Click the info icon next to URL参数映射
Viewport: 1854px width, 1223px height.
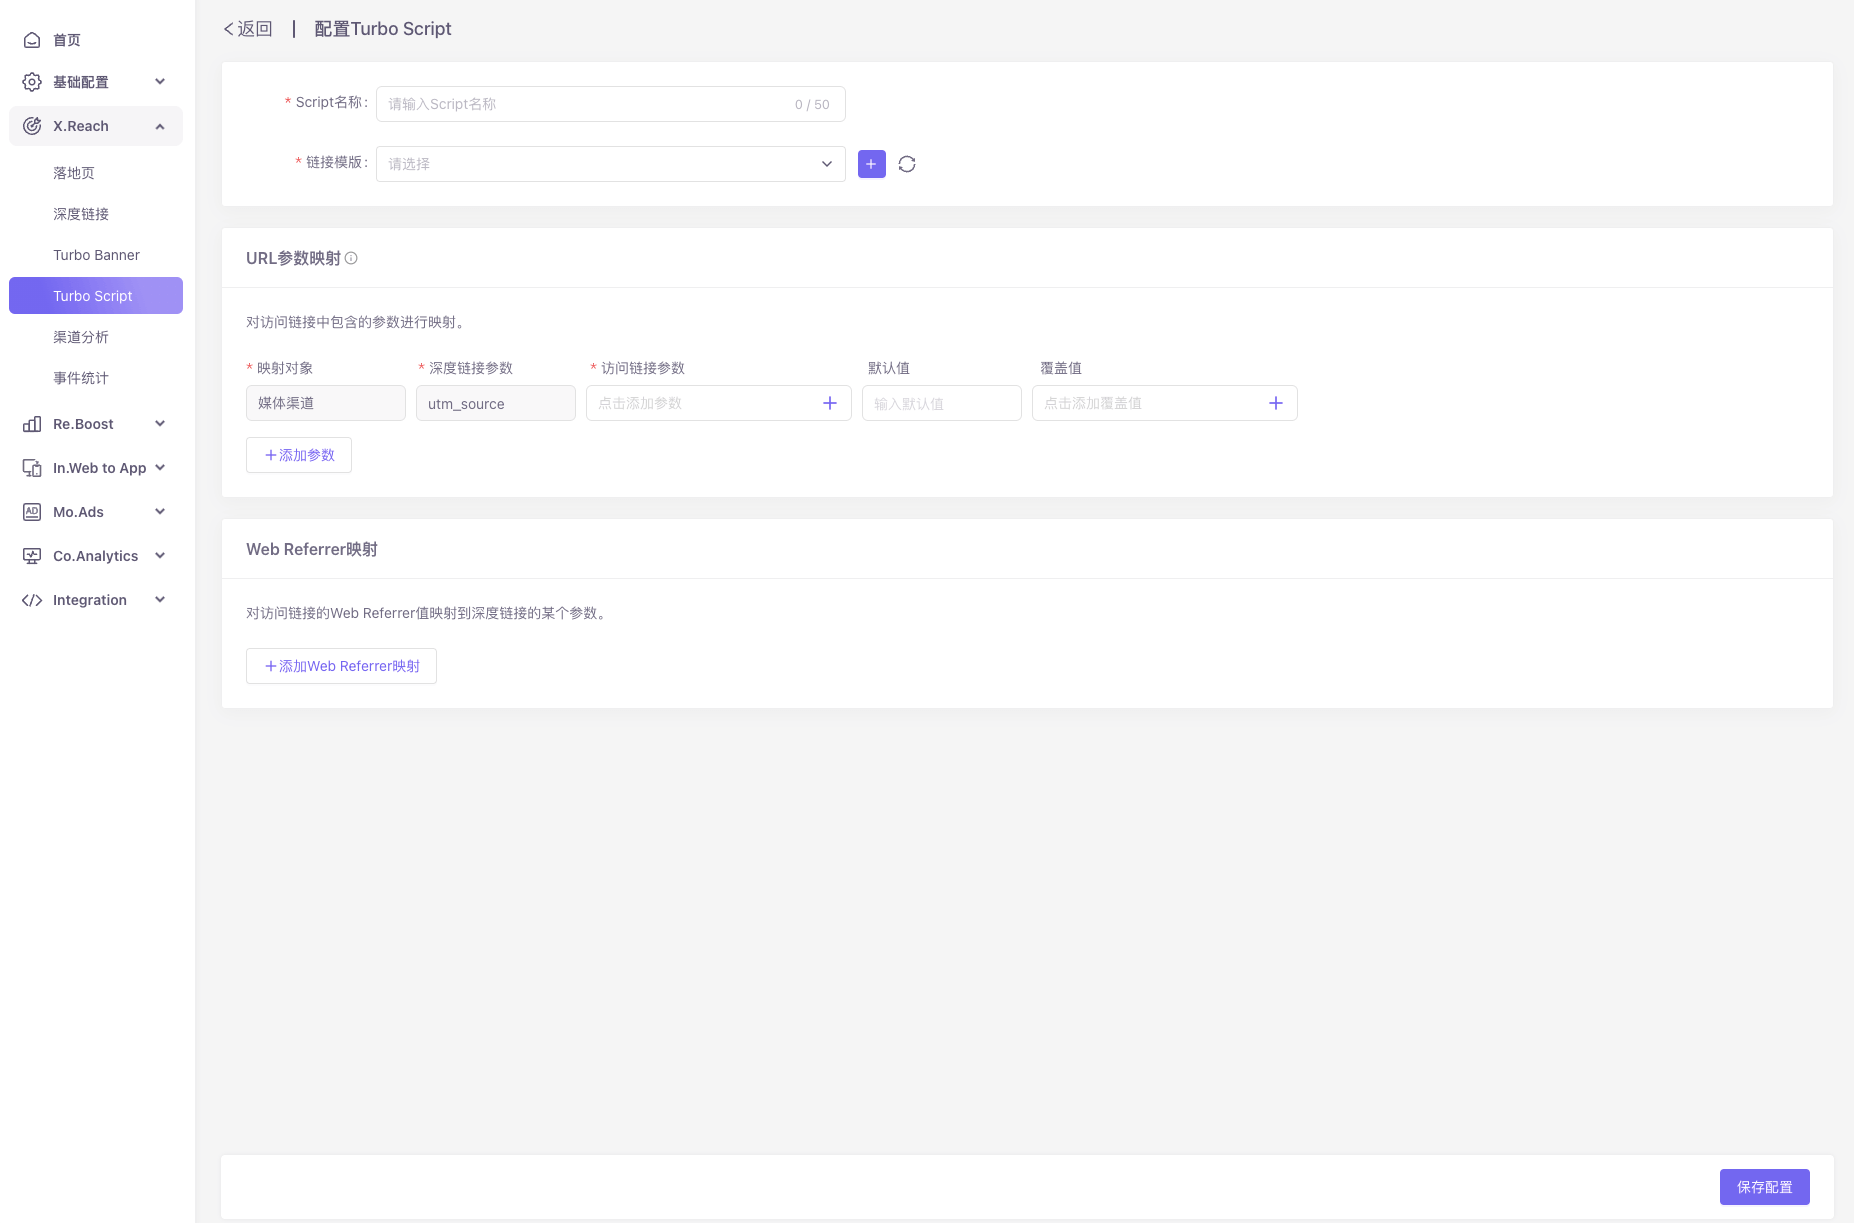pos(351,258)
